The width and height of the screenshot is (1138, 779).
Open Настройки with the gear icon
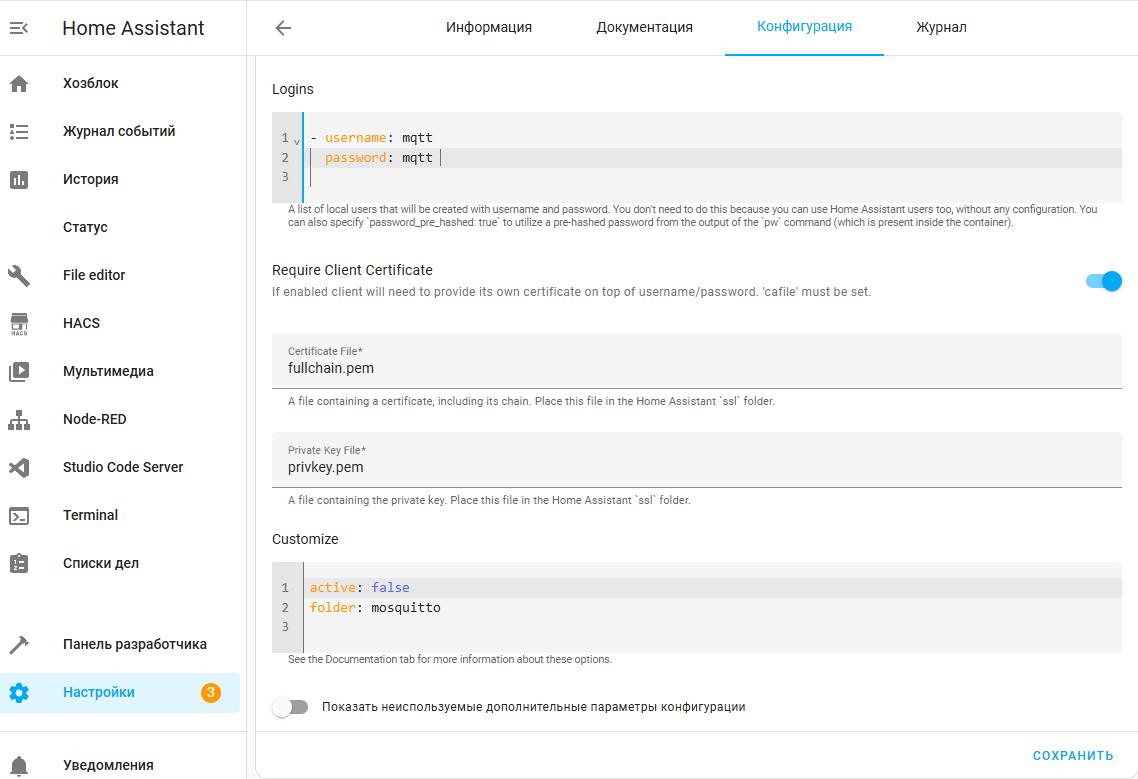[96, 692]
